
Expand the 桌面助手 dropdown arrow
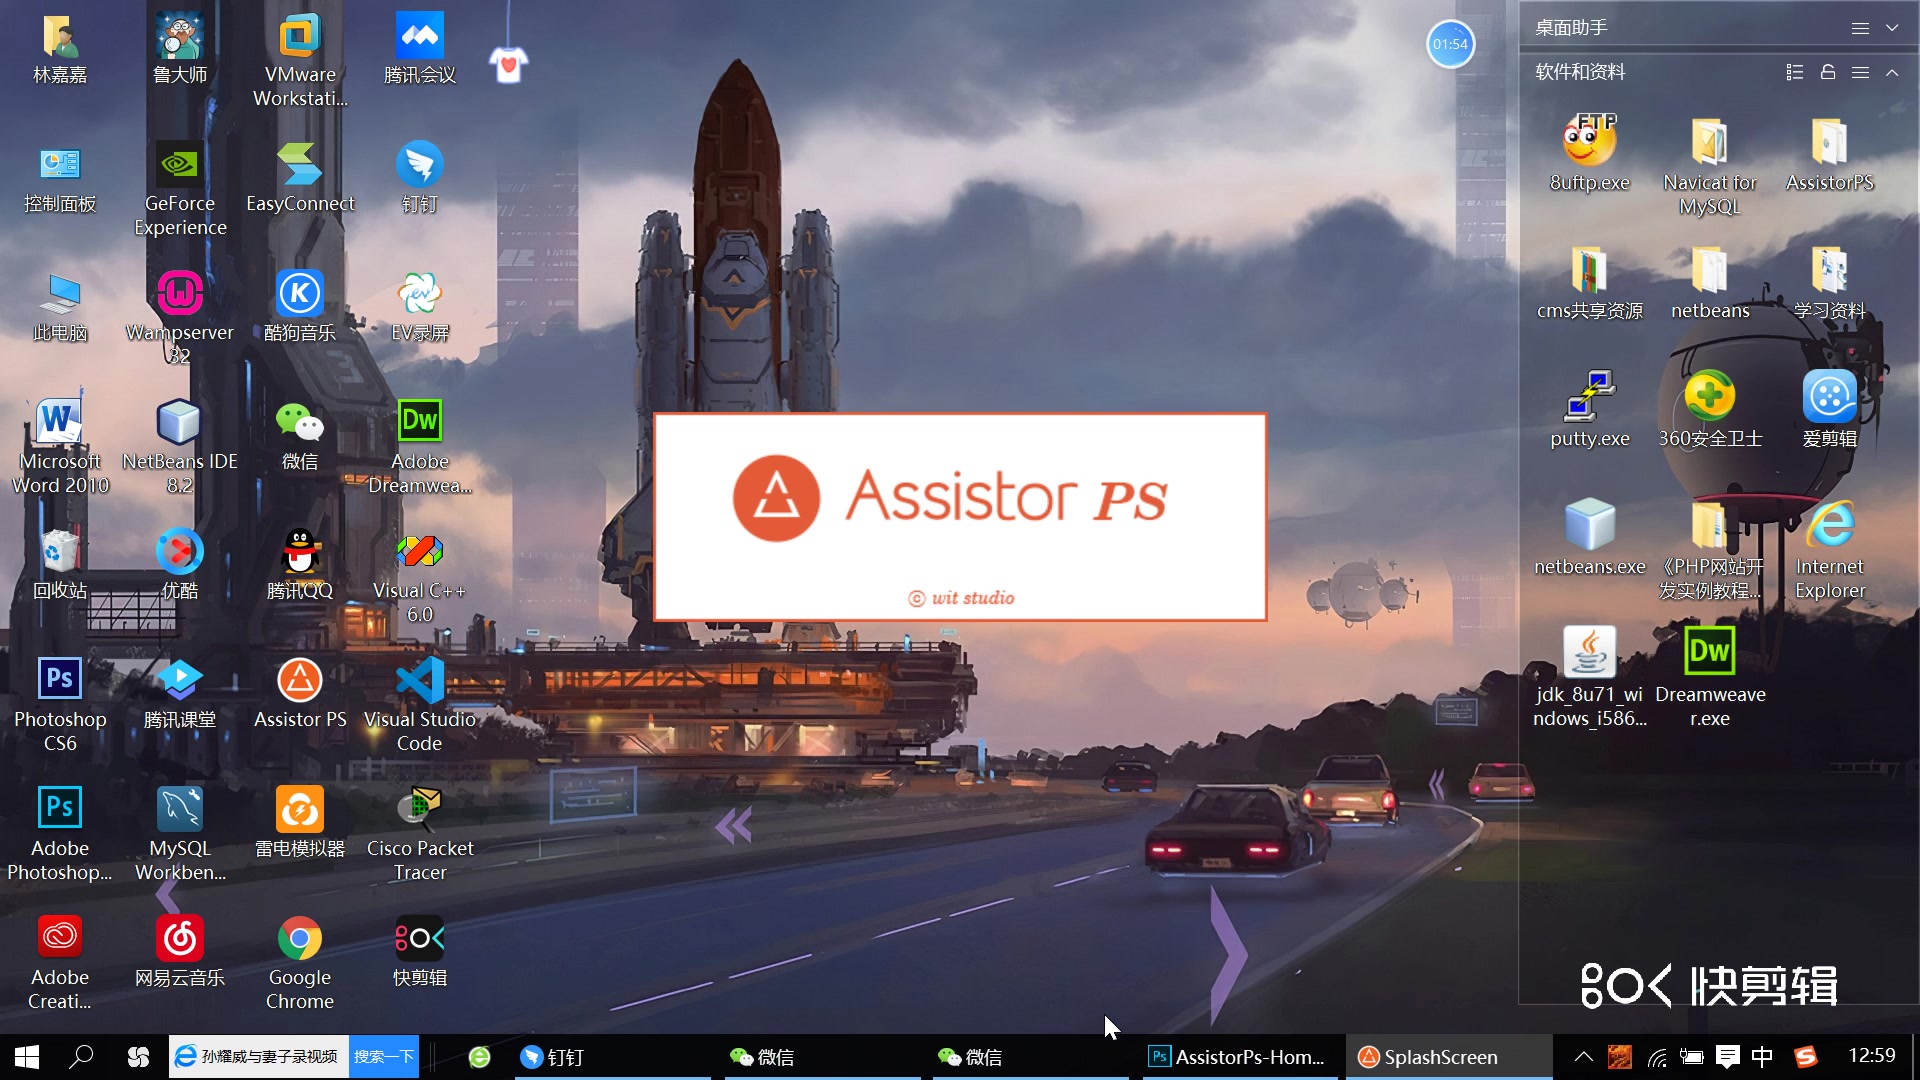tap(1892, 28)
